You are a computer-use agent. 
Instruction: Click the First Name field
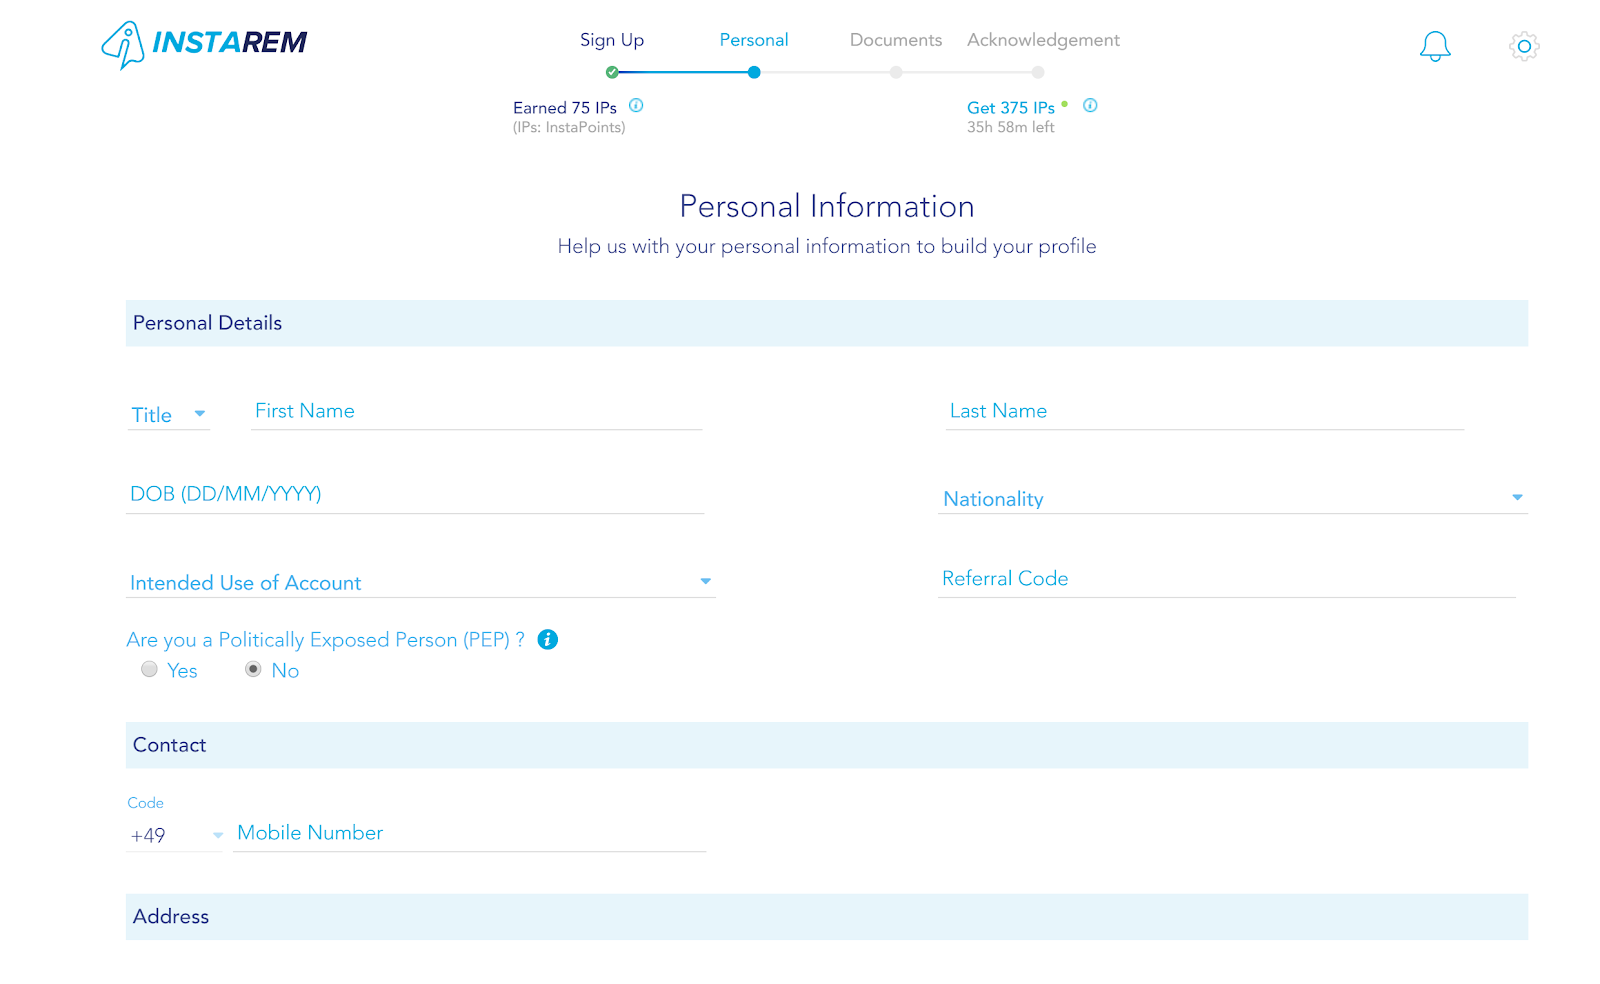pyautogui.click(x=476, y=412)
